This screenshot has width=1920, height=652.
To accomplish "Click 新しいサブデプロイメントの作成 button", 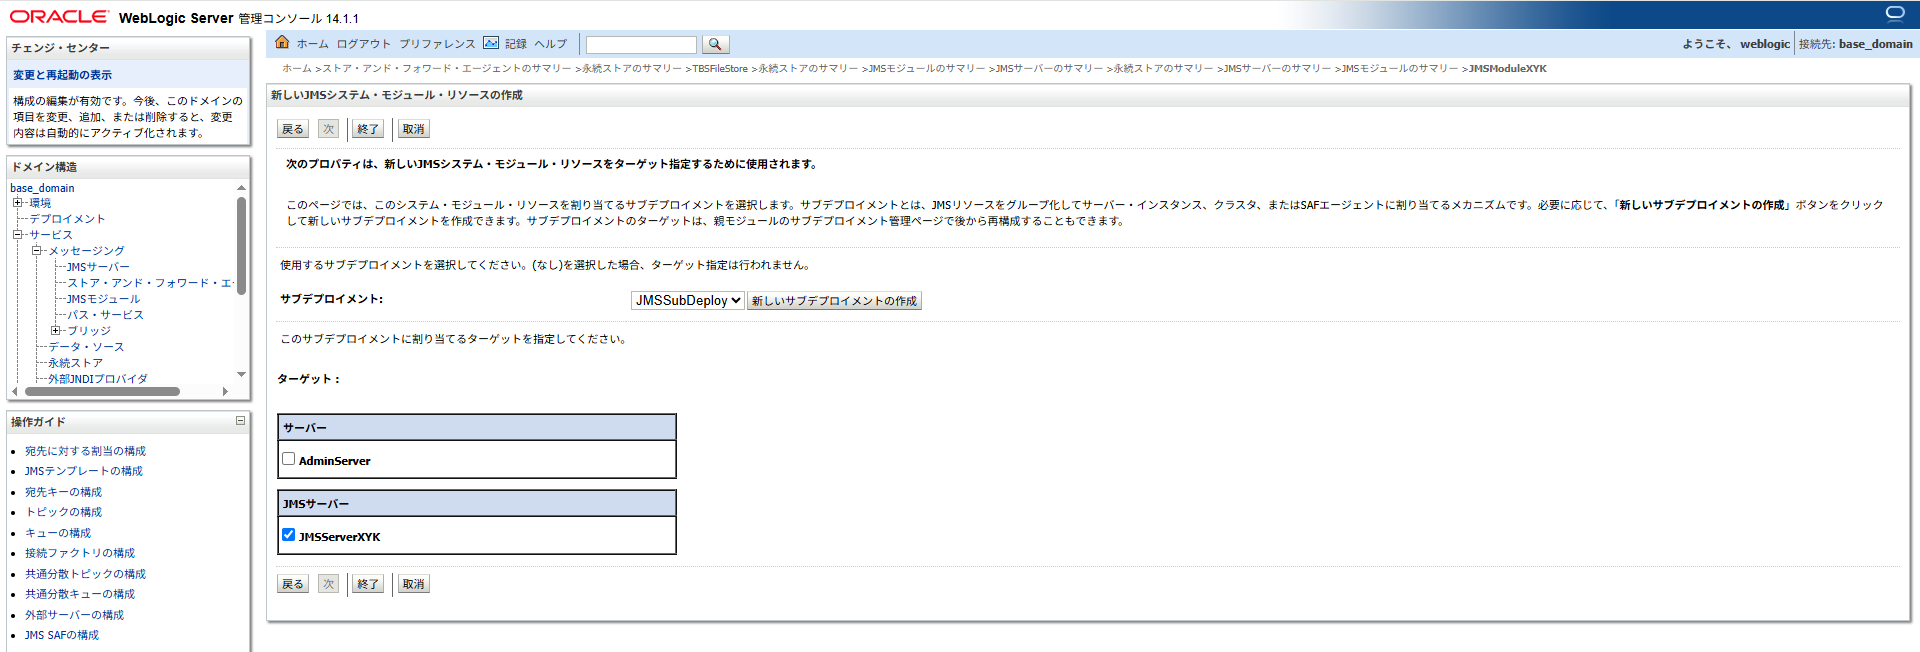I will (834, 301).
